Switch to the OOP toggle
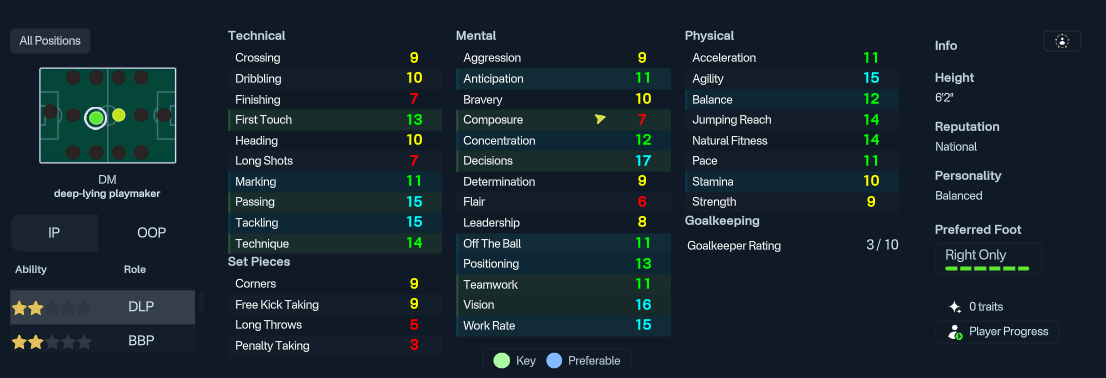The width and height of the screenshot is (1106, 378). point(151,233)
